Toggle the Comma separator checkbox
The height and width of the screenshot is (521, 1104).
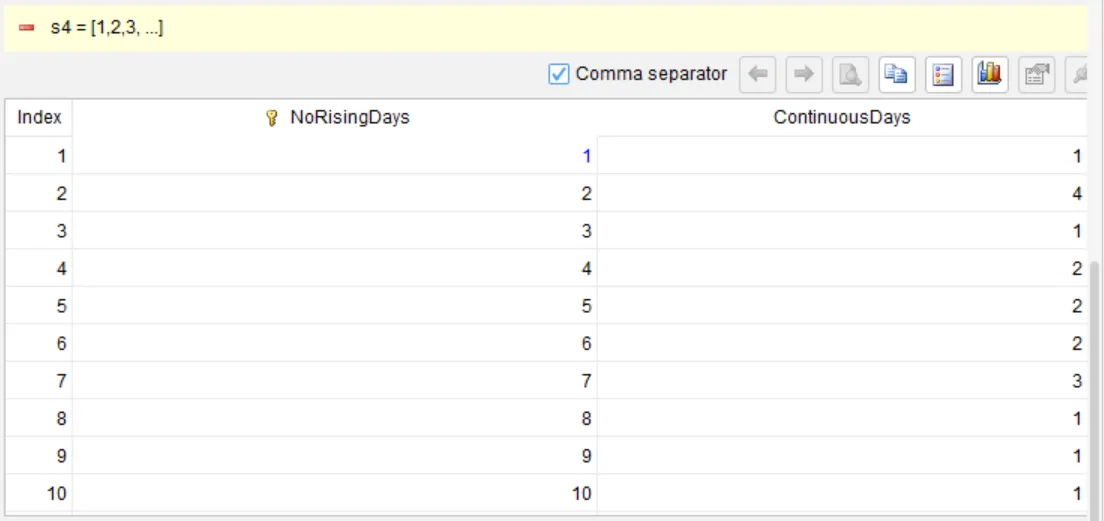[558, 74]
